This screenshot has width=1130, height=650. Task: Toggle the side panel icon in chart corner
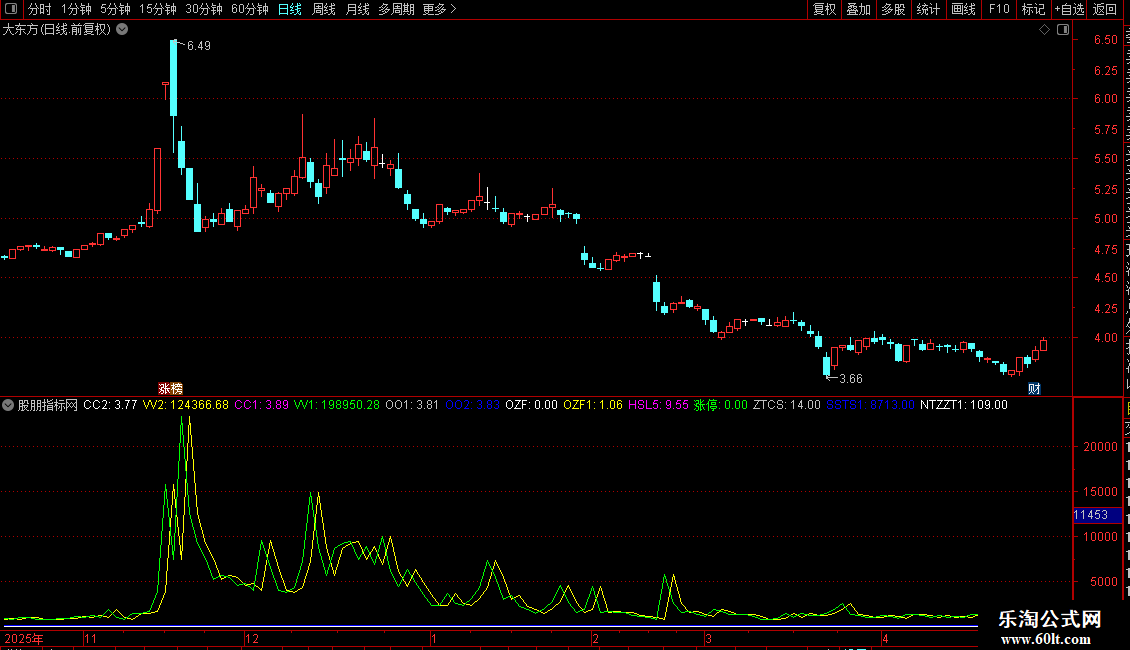pos(1063,30)
